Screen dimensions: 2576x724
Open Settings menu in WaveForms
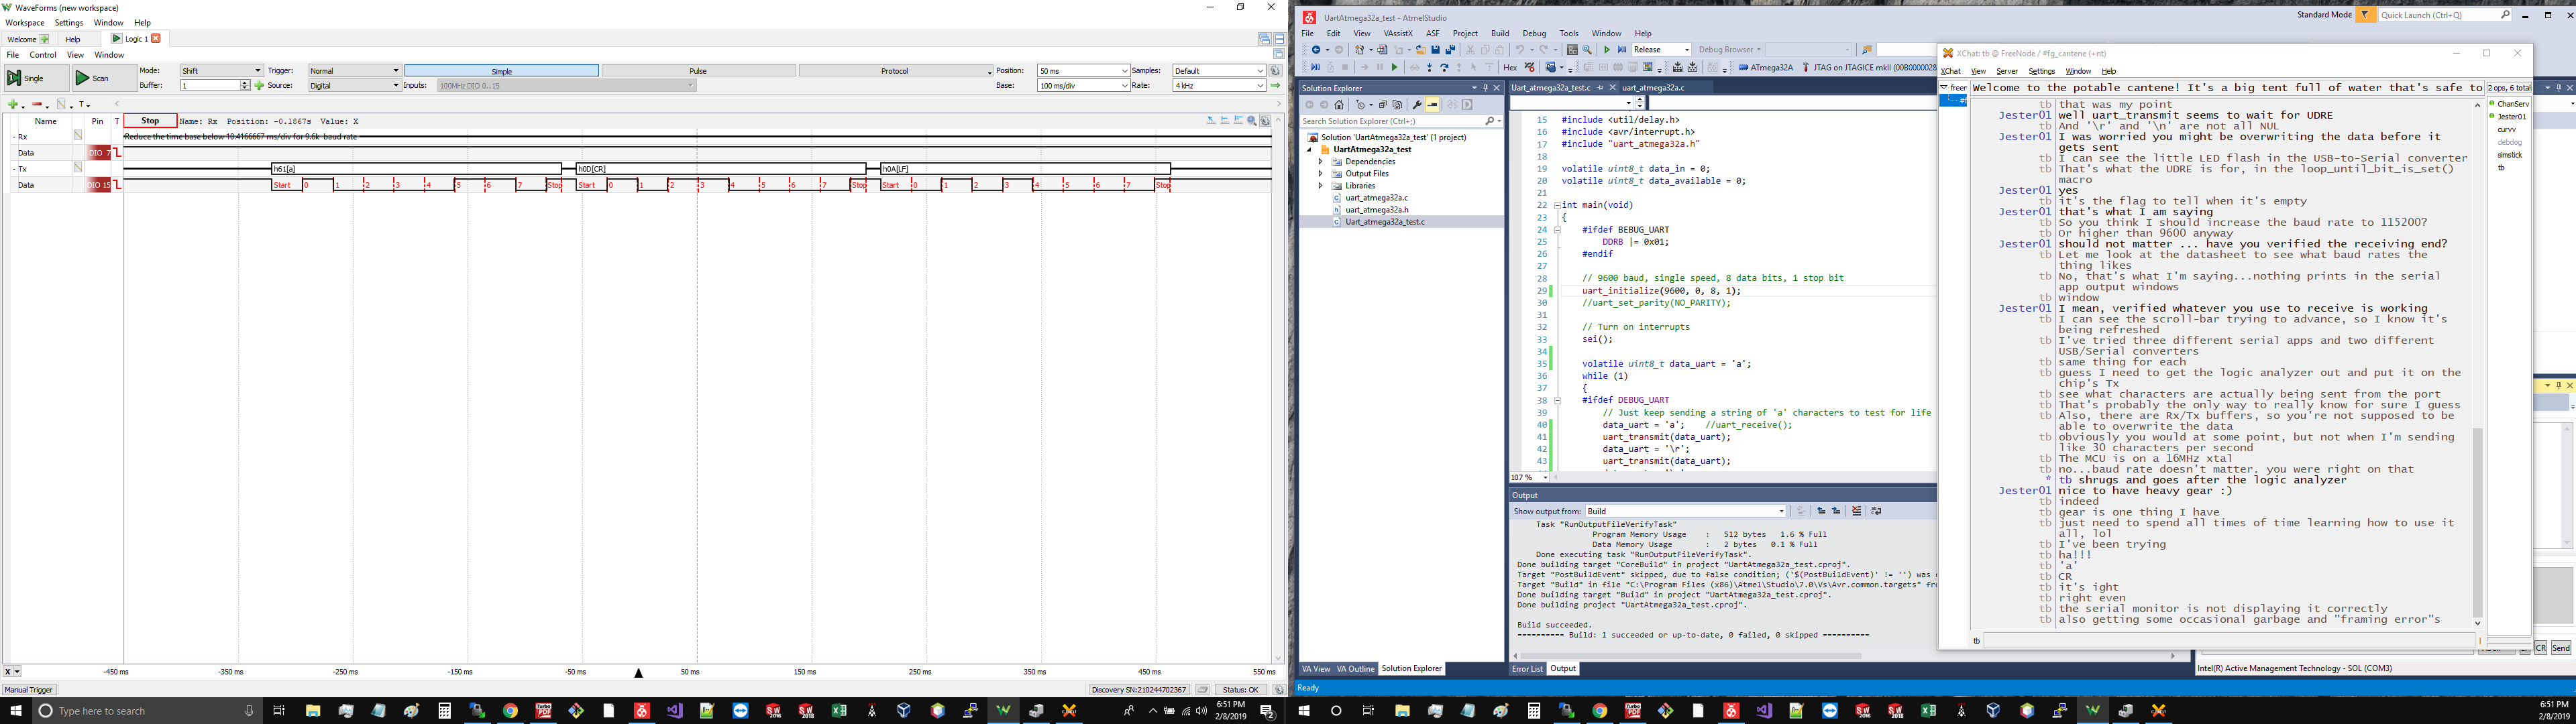coord(69,23)
